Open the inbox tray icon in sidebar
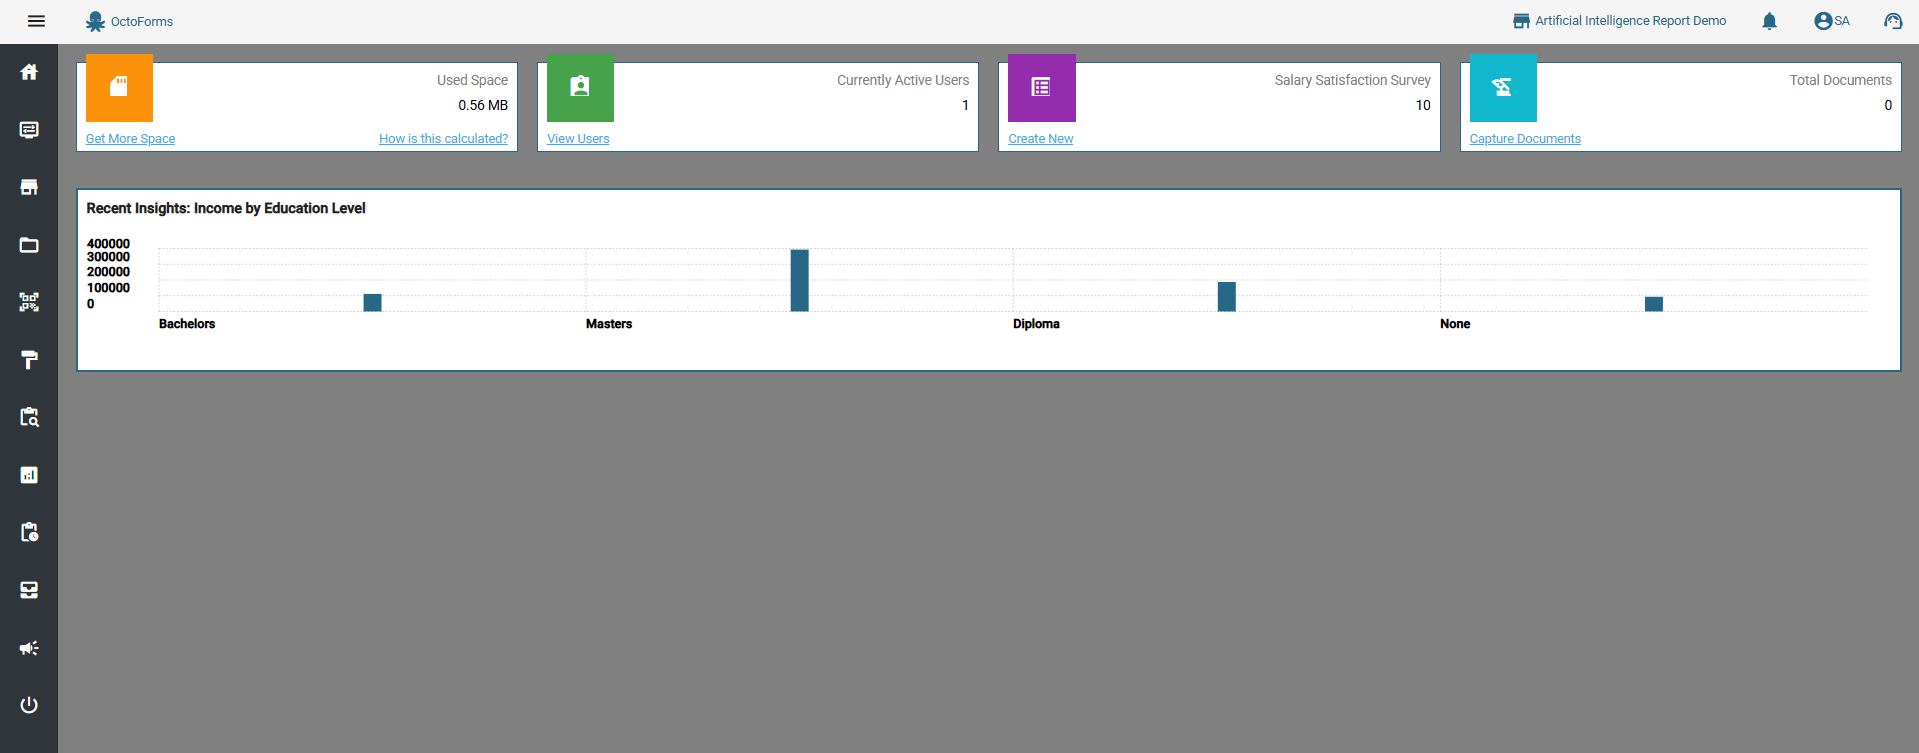1919x753 pixels. 29,590
